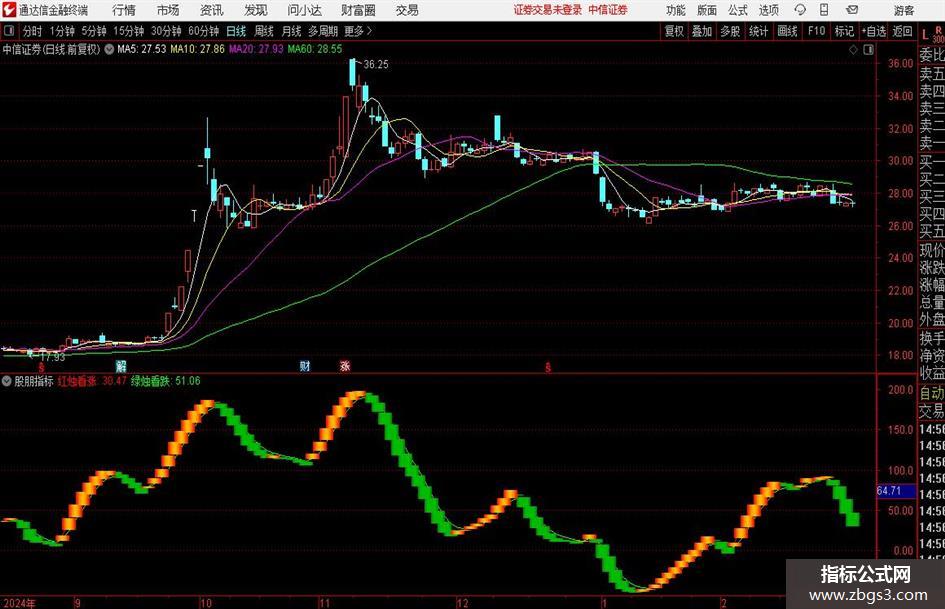Click 证券交易未登录 login link
Screen dimensions: 945x609
pos(548,10)
